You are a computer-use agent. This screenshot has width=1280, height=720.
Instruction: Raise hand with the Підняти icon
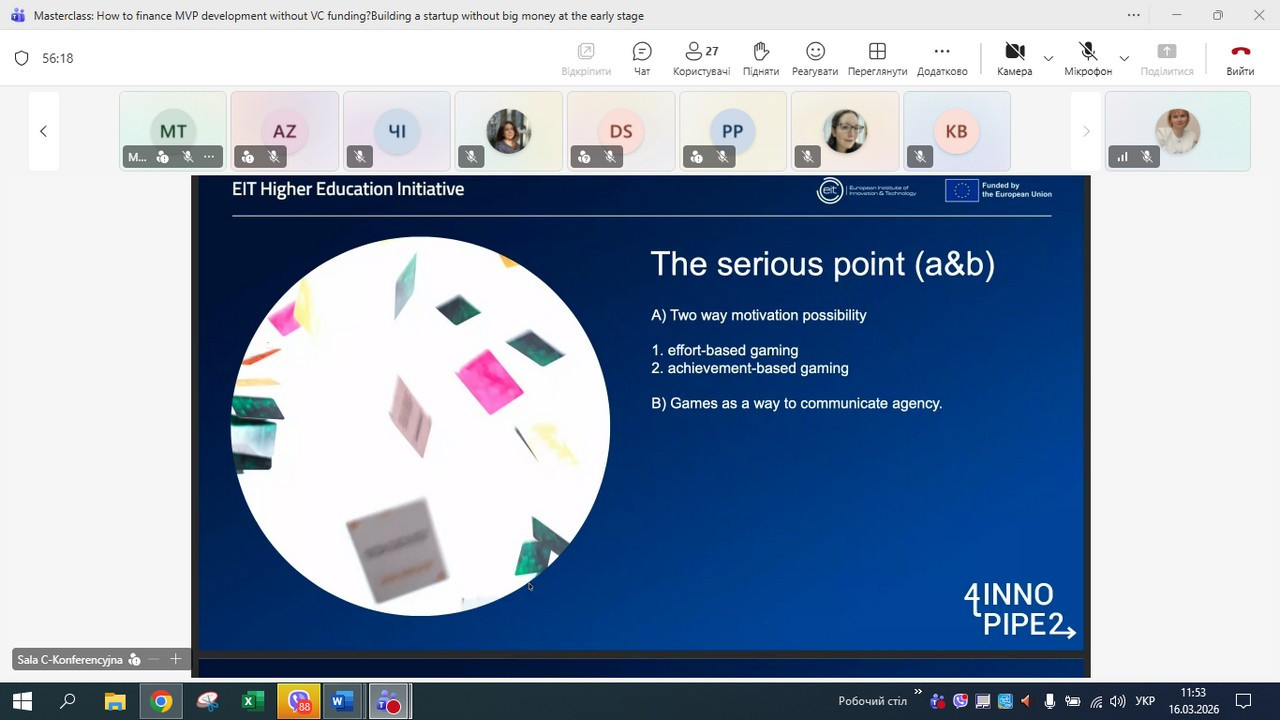coord(760,52)
